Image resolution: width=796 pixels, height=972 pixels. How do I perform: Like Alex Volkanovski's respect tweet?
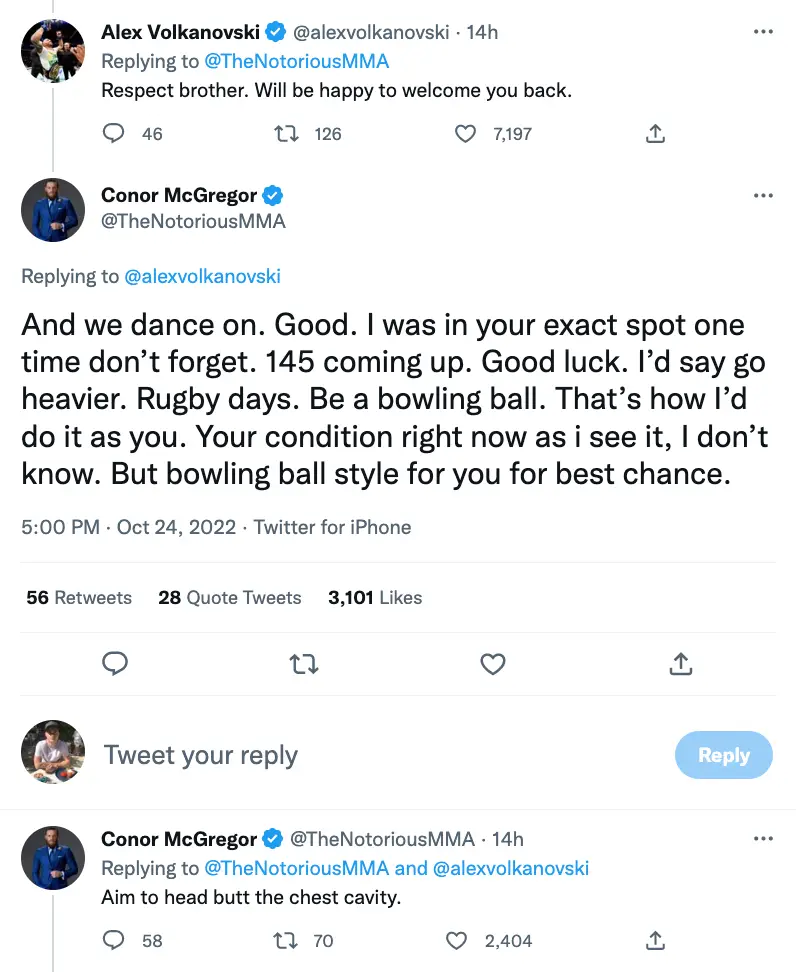[x=466, y=133]
